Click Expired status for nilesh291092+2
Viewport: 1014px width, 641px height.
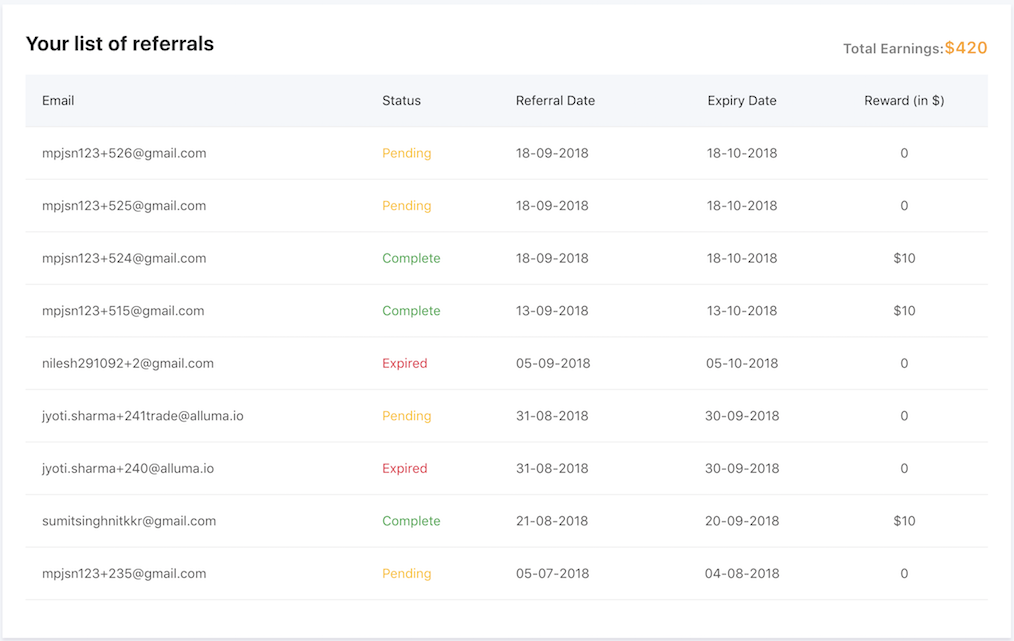pos(404,364)
